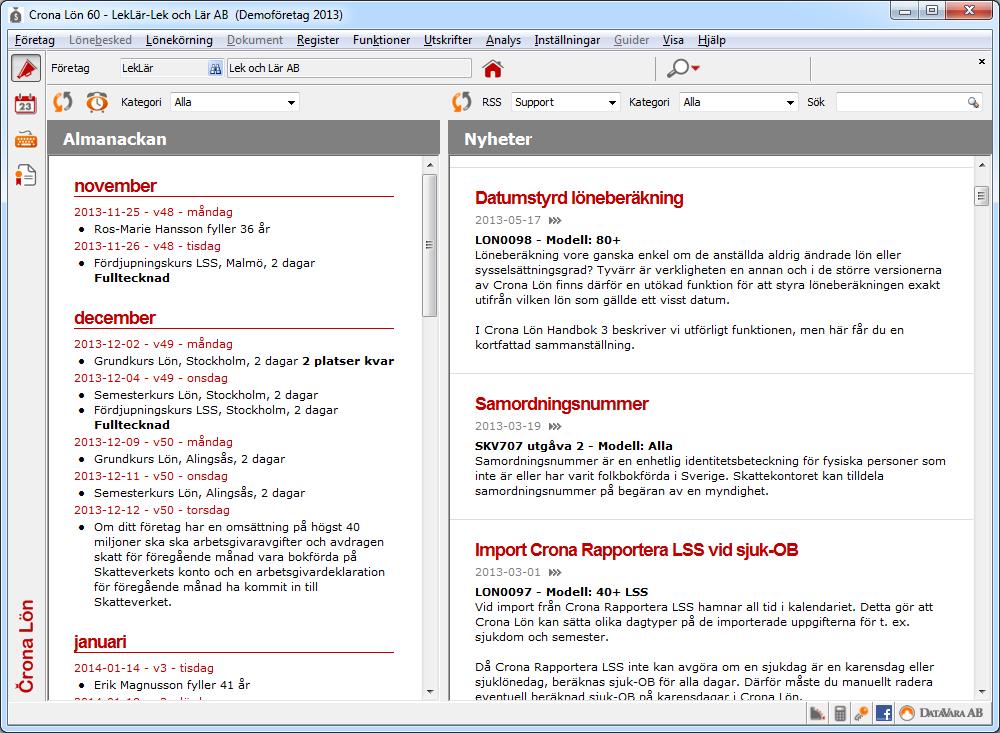Click the Sök search input field
Viewport: 1000px width, 733px height.
[901, 102]
